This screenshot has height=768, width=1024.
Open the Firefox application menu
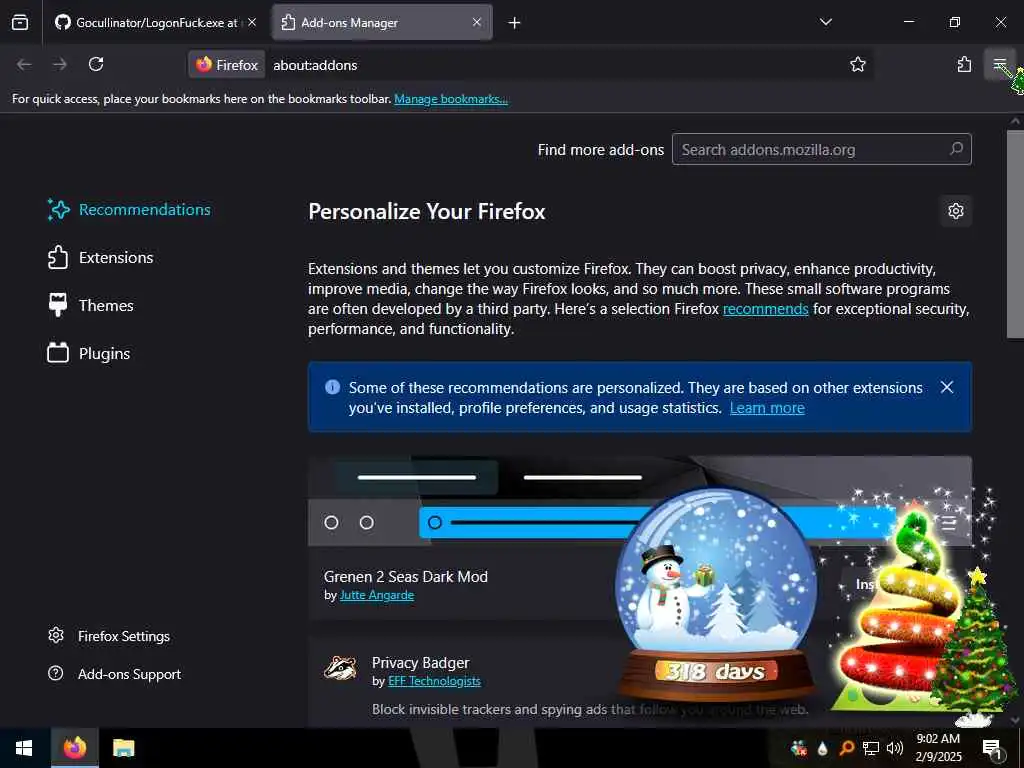pos(999,64)
